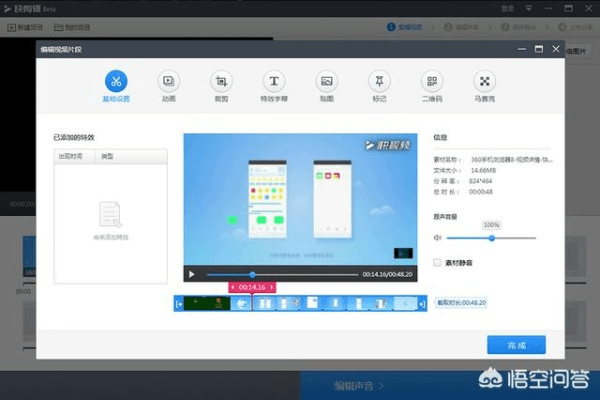Screen dimensions: 600x400
Task: Click the 出现时间 column header
Action: coord(75,157)
